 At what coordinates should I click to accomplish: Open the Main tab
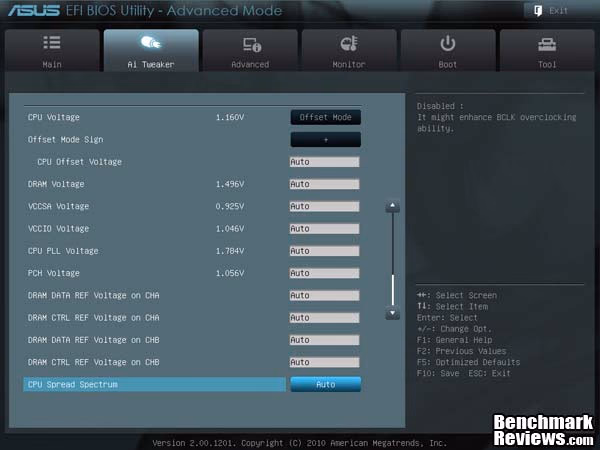(x=52, y=51)
